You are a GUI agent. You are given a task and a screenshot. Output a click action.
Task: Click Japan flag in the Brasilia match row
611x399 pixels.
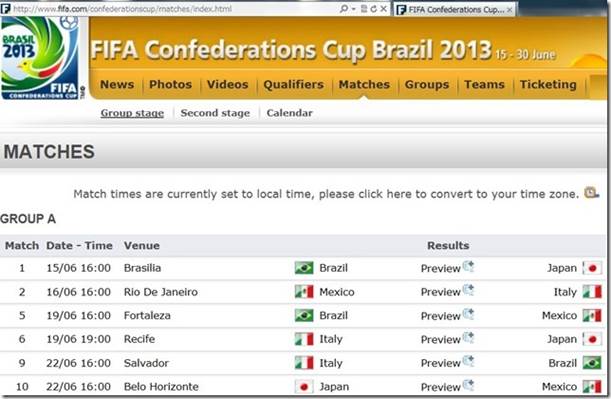pyautogui.click(x=592, y=268)
